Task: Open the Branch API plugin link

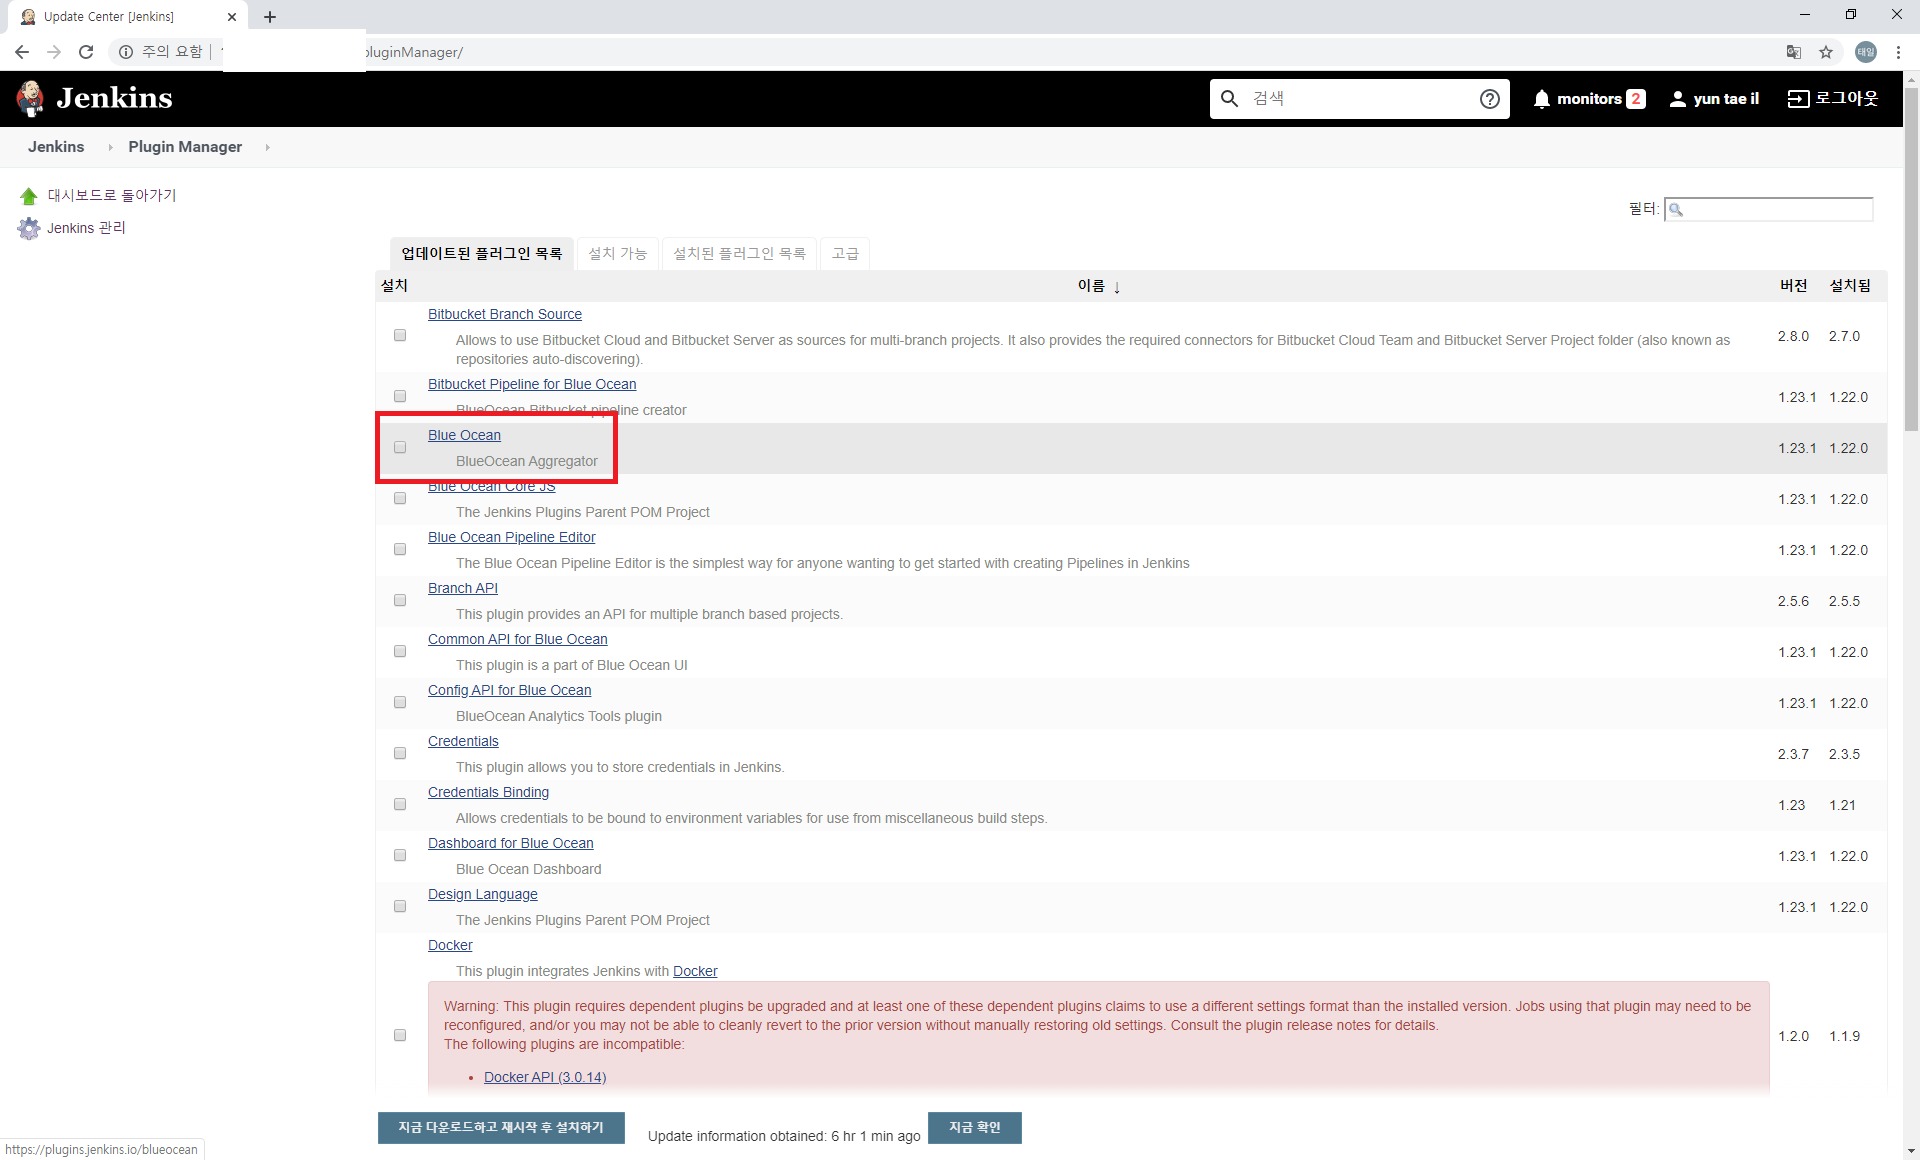Action: [x=463, y=588]
